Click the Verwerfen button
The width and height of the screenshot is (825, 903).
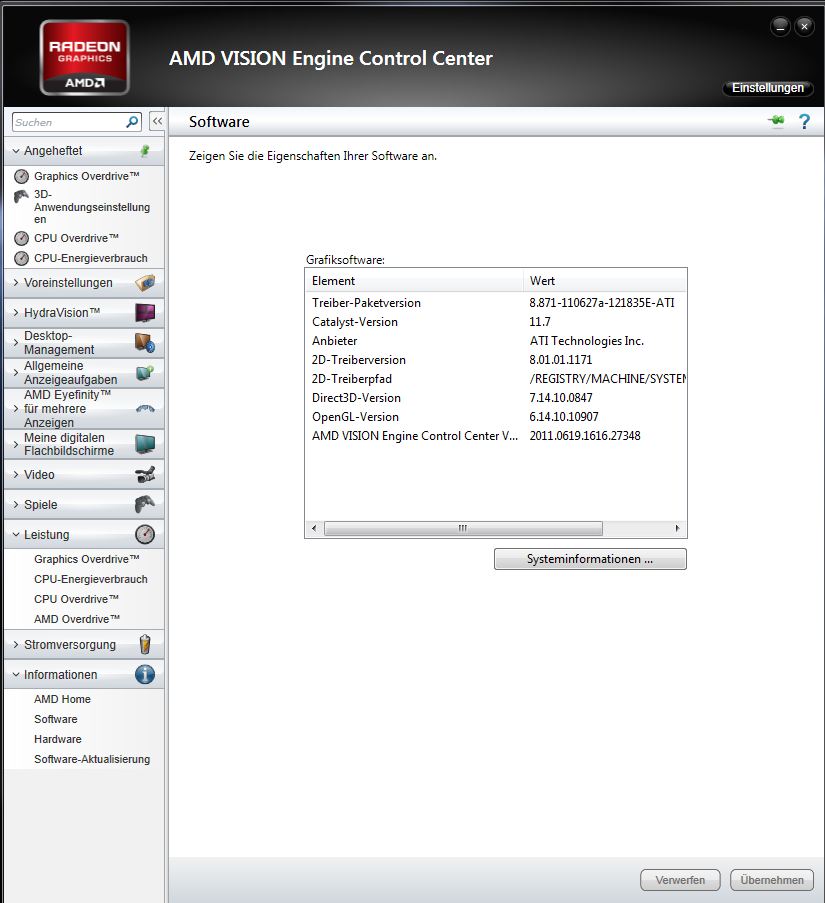tap(680, 880)
